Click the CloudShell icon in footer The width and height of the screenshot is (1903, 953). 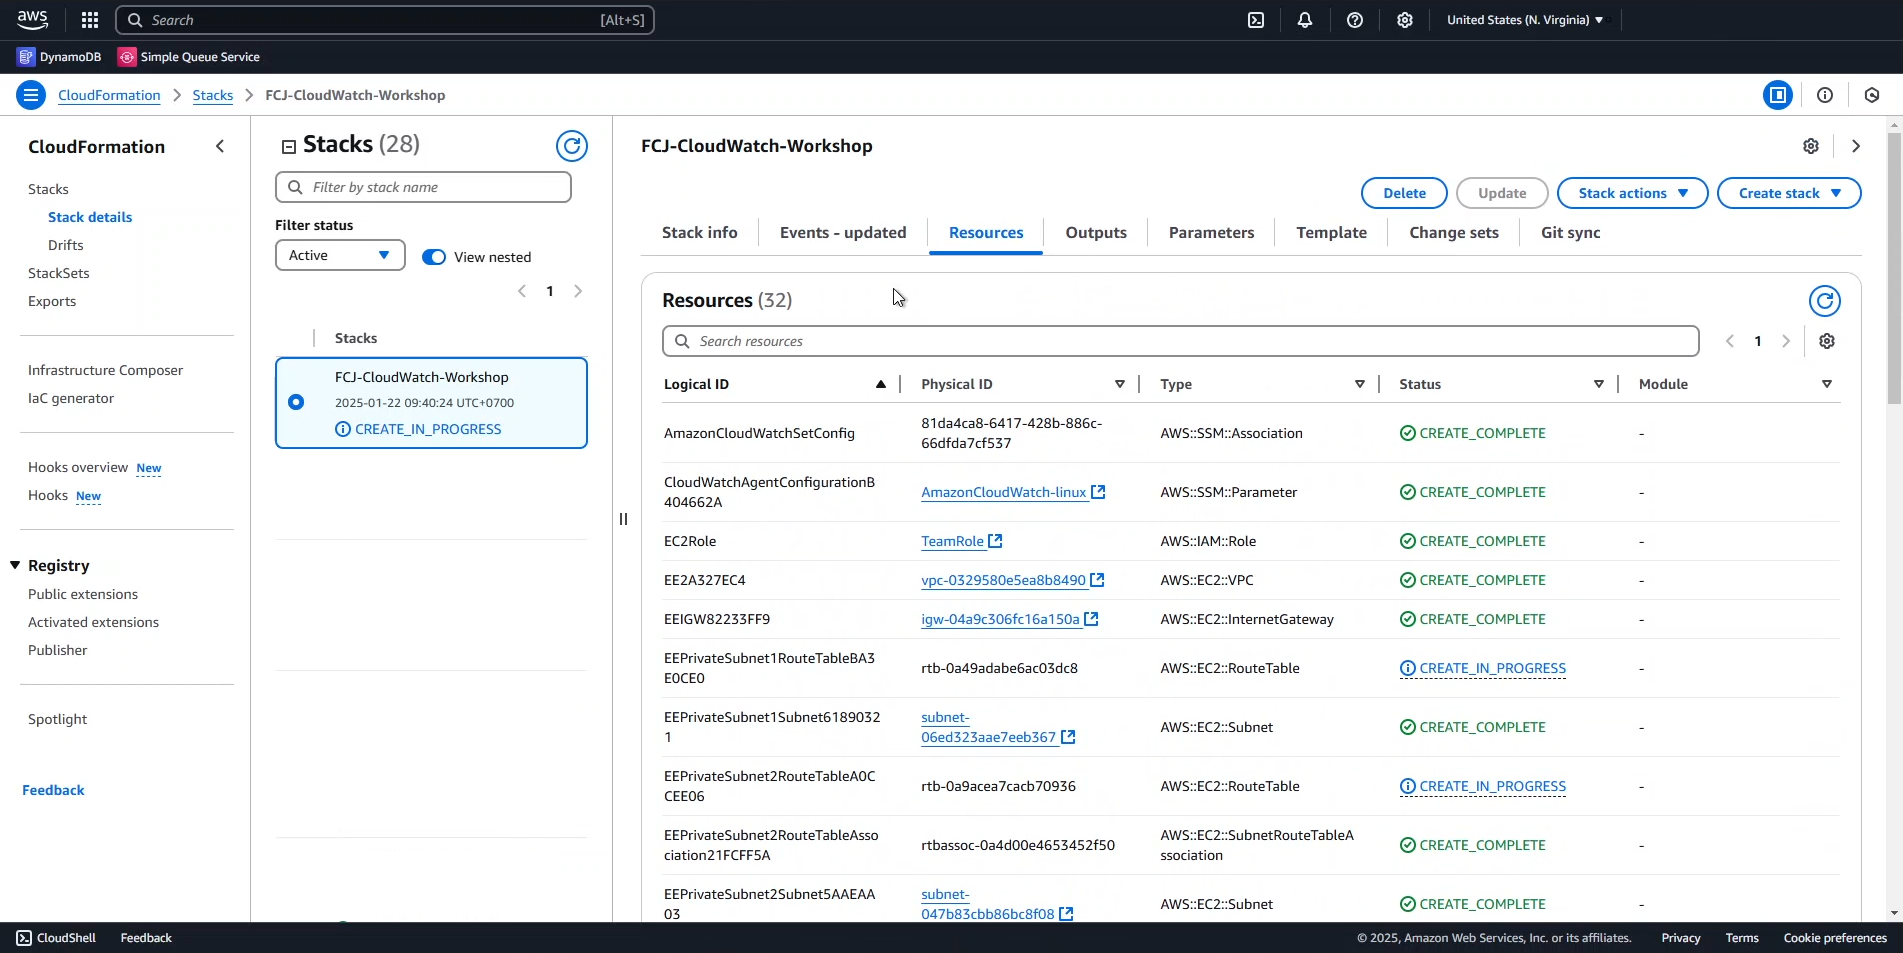(x=24, y=938)
